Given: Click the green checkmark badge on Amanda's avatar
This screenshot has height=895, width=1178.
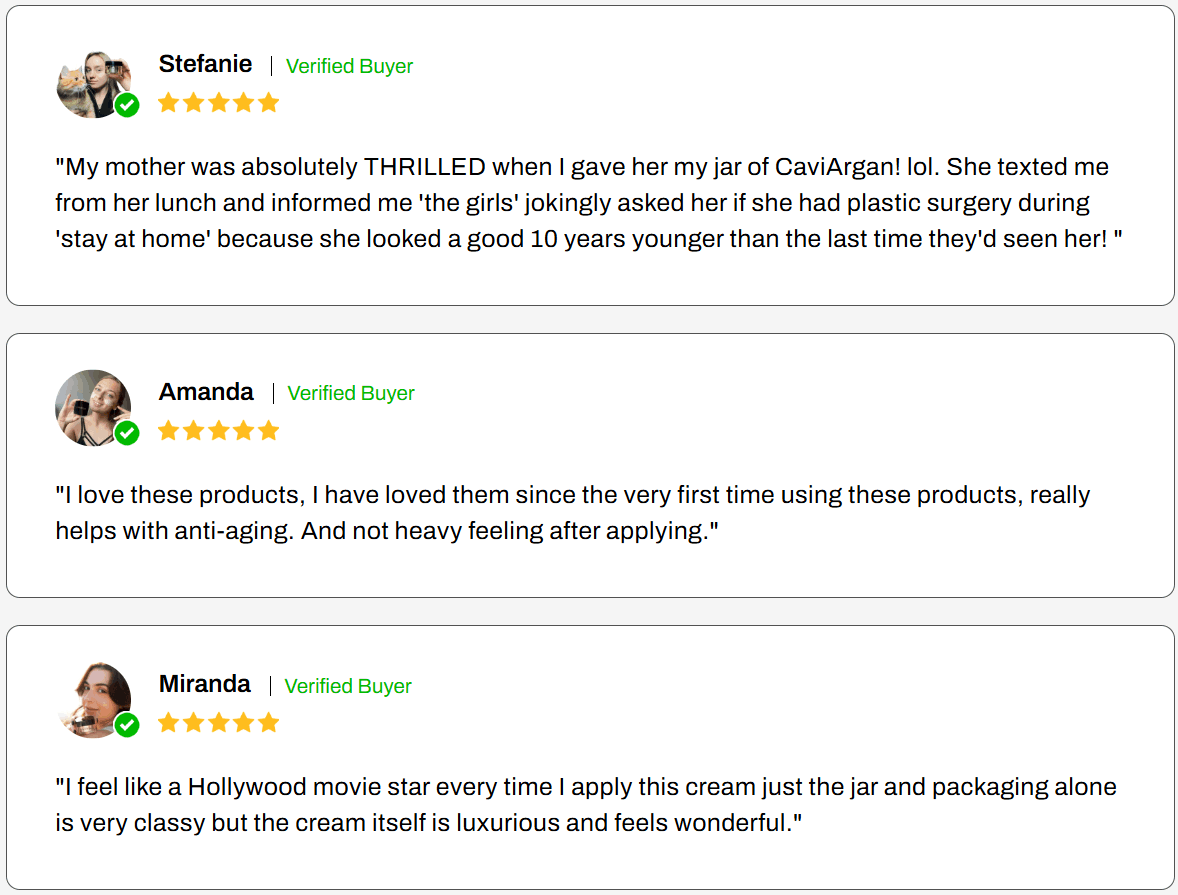Looking at the screenshot, I should point(127,433).
